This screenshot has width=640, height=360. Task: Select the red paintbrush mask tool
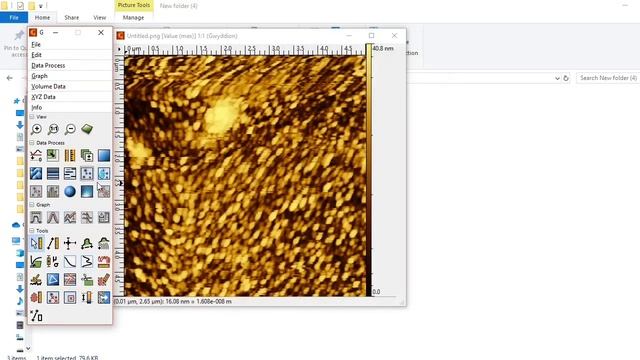point(104,280)
